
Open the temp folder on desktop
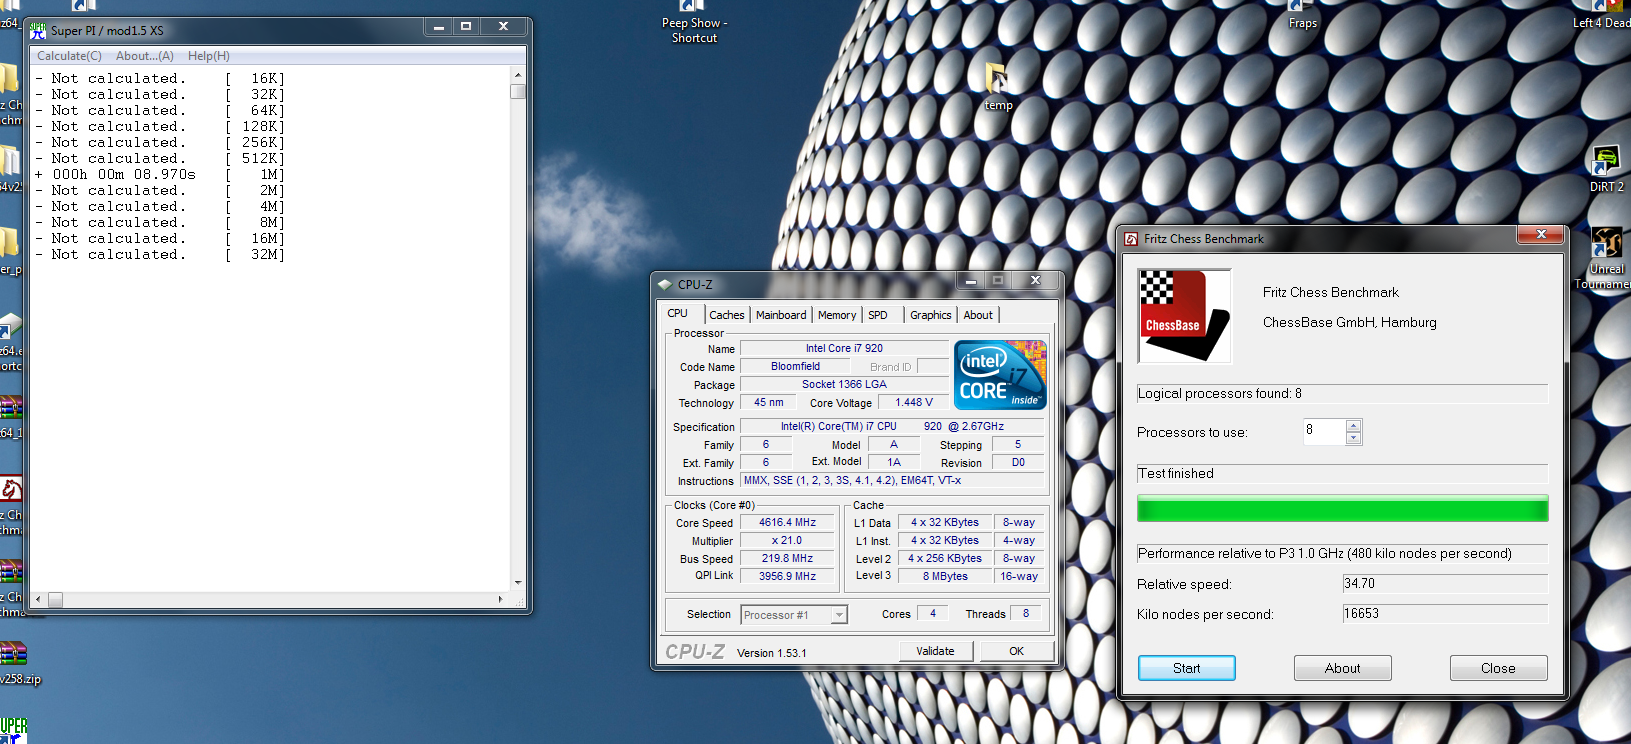[998, 86]
